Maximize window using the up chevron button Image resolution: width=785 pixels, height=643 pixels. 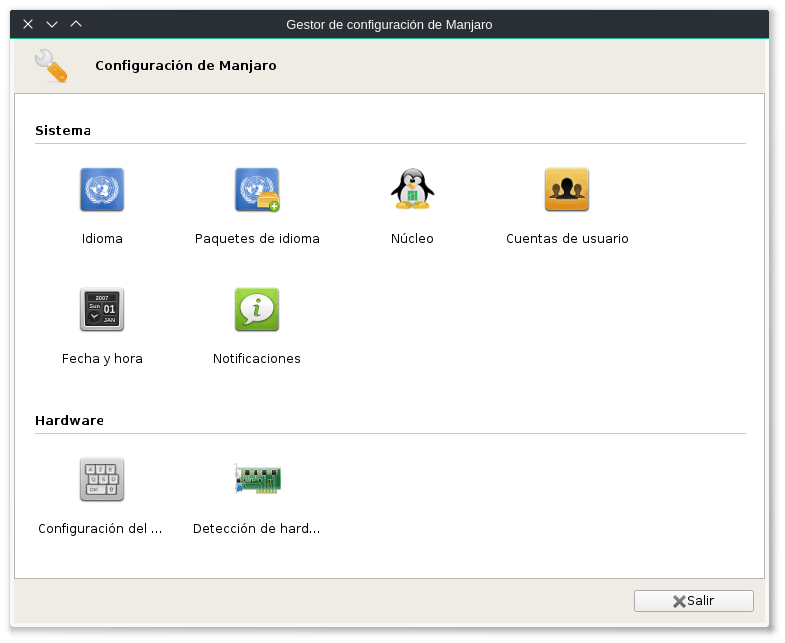click(76, 24)
